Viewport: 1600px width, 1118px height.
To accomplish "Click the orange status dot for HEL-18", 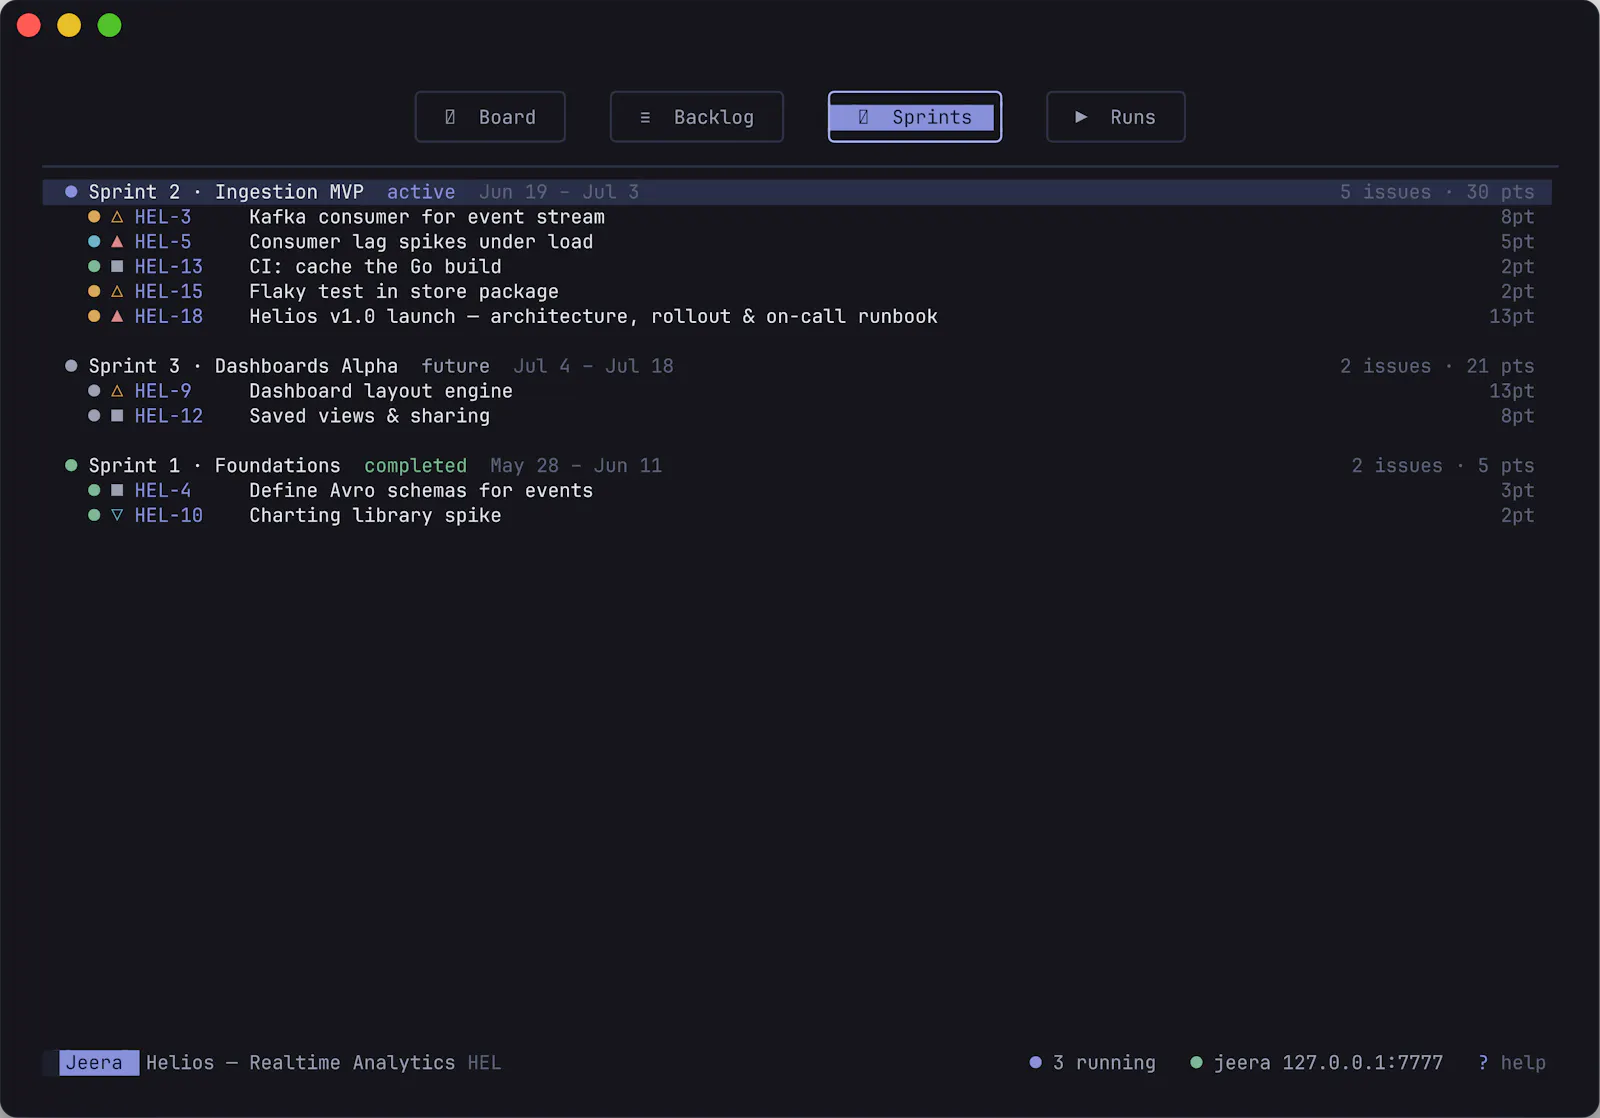I will coord(94,316).
